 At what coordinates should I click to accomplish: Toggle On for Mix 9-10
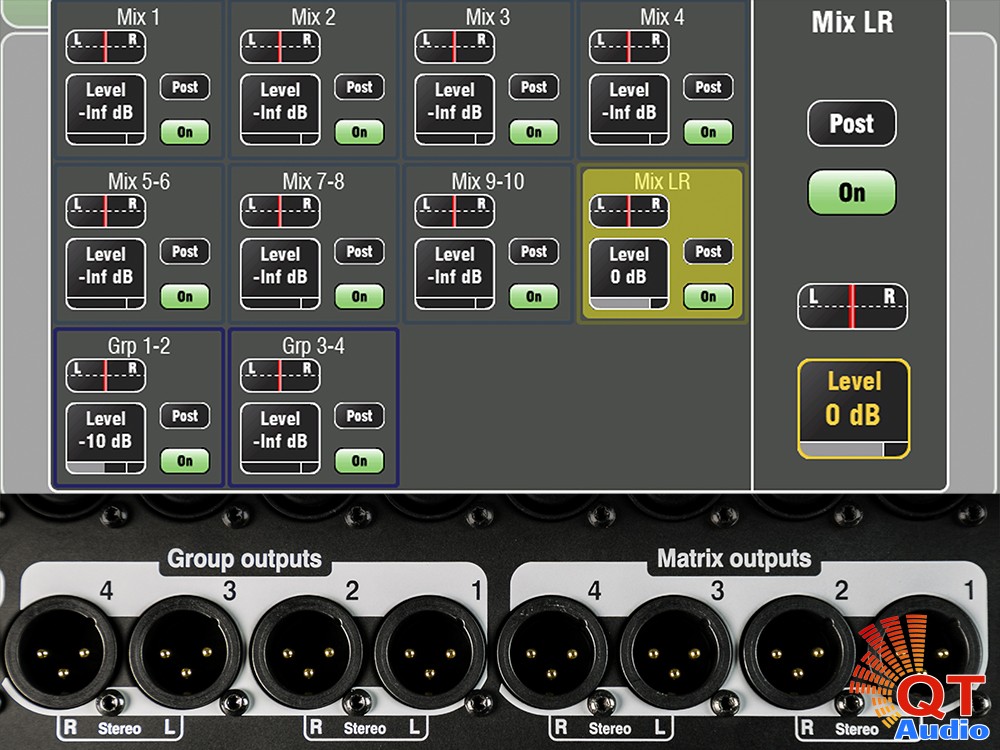coord(534,297)
